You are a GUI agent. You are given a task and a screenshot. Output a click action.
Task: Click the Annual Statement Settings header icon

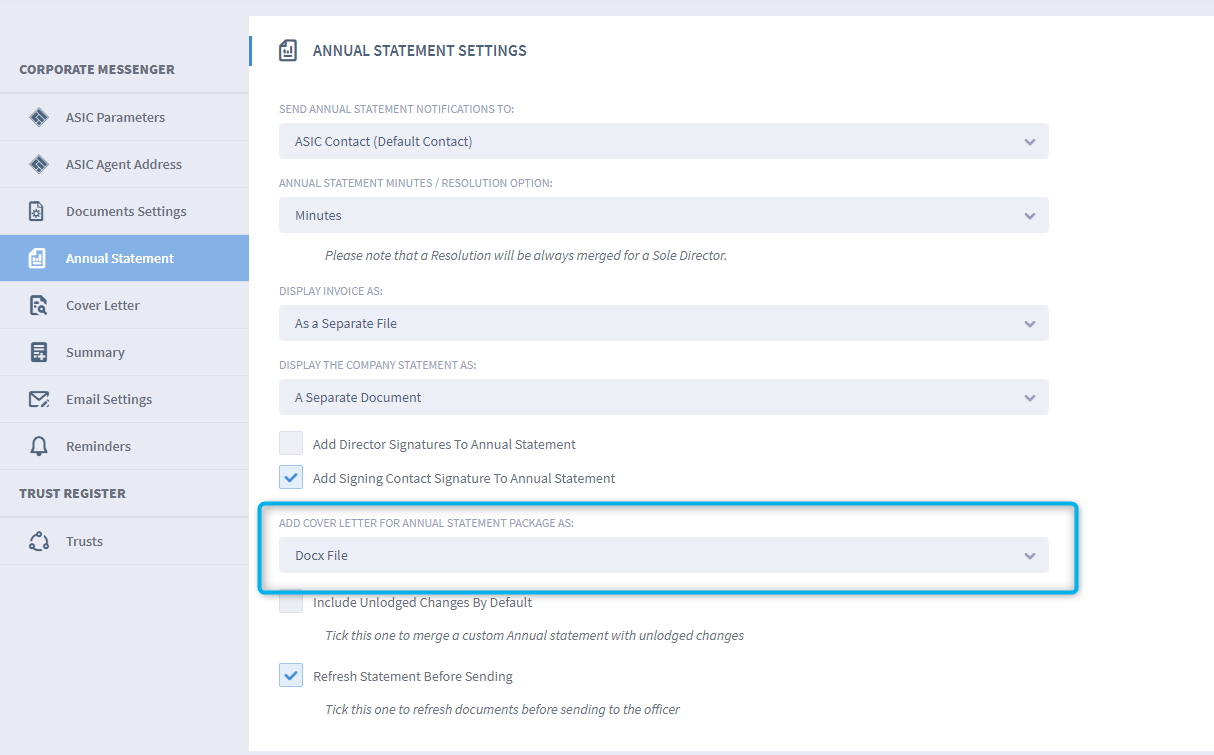[288, 50]
